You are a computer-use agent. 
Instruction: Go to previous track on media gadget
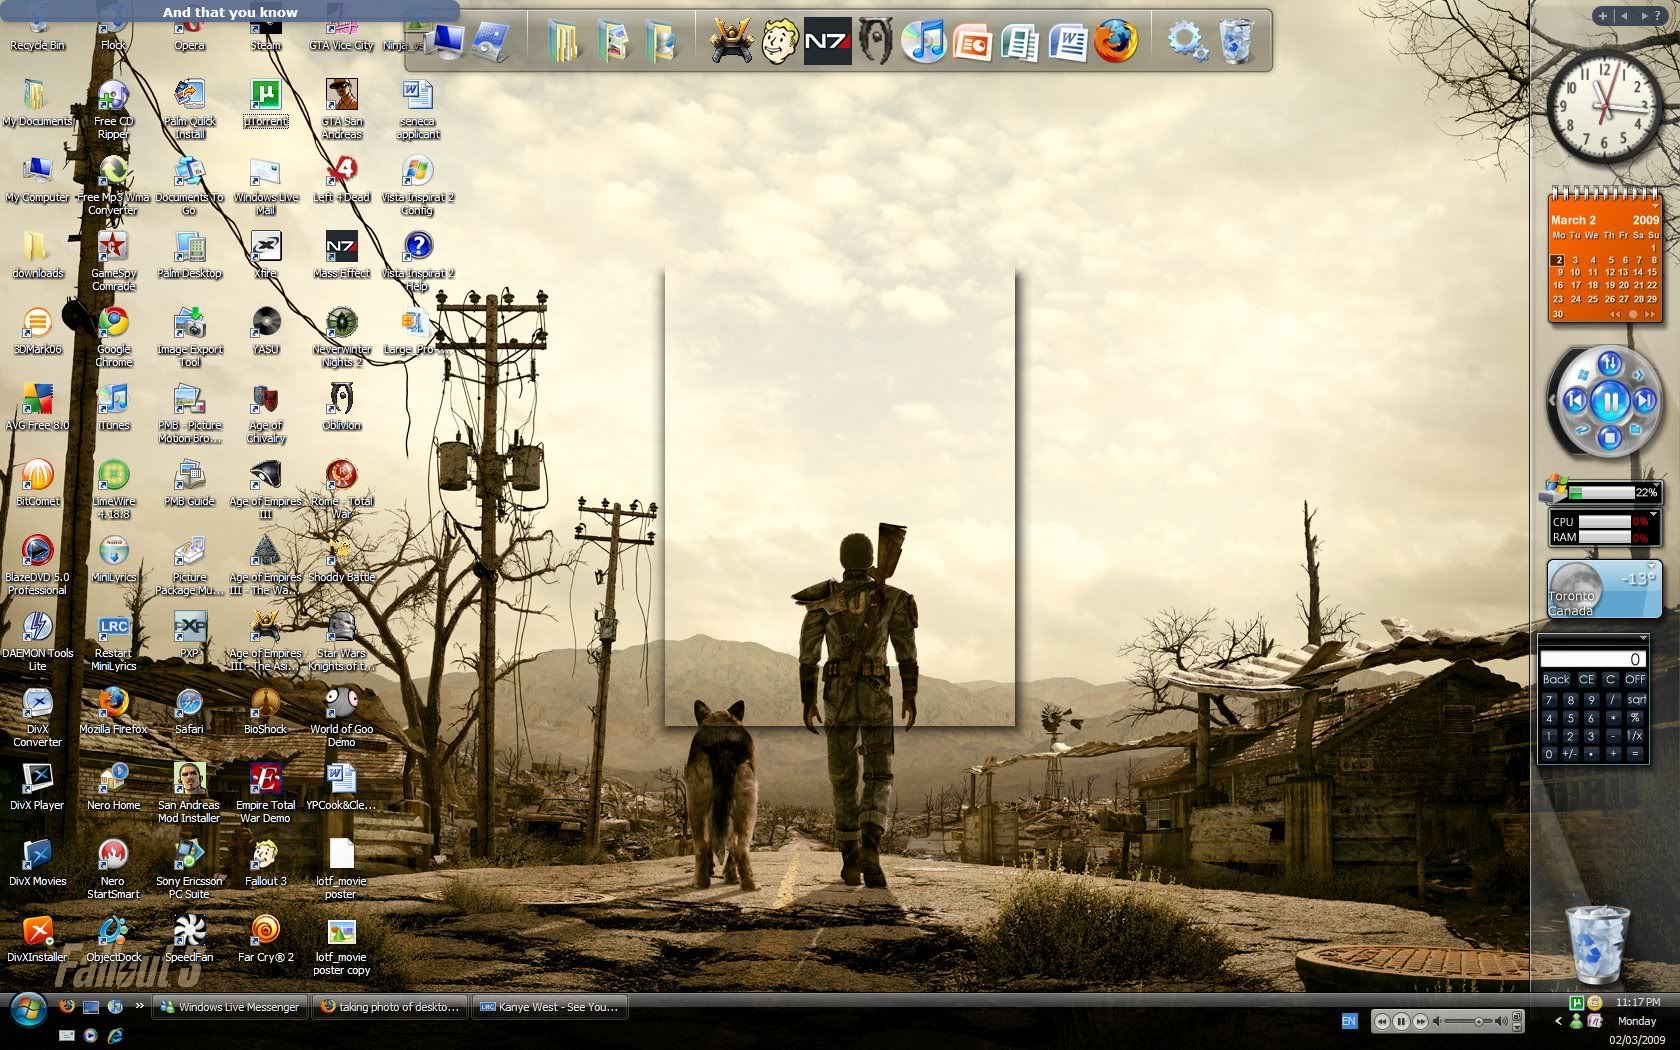pos(1575,402)
